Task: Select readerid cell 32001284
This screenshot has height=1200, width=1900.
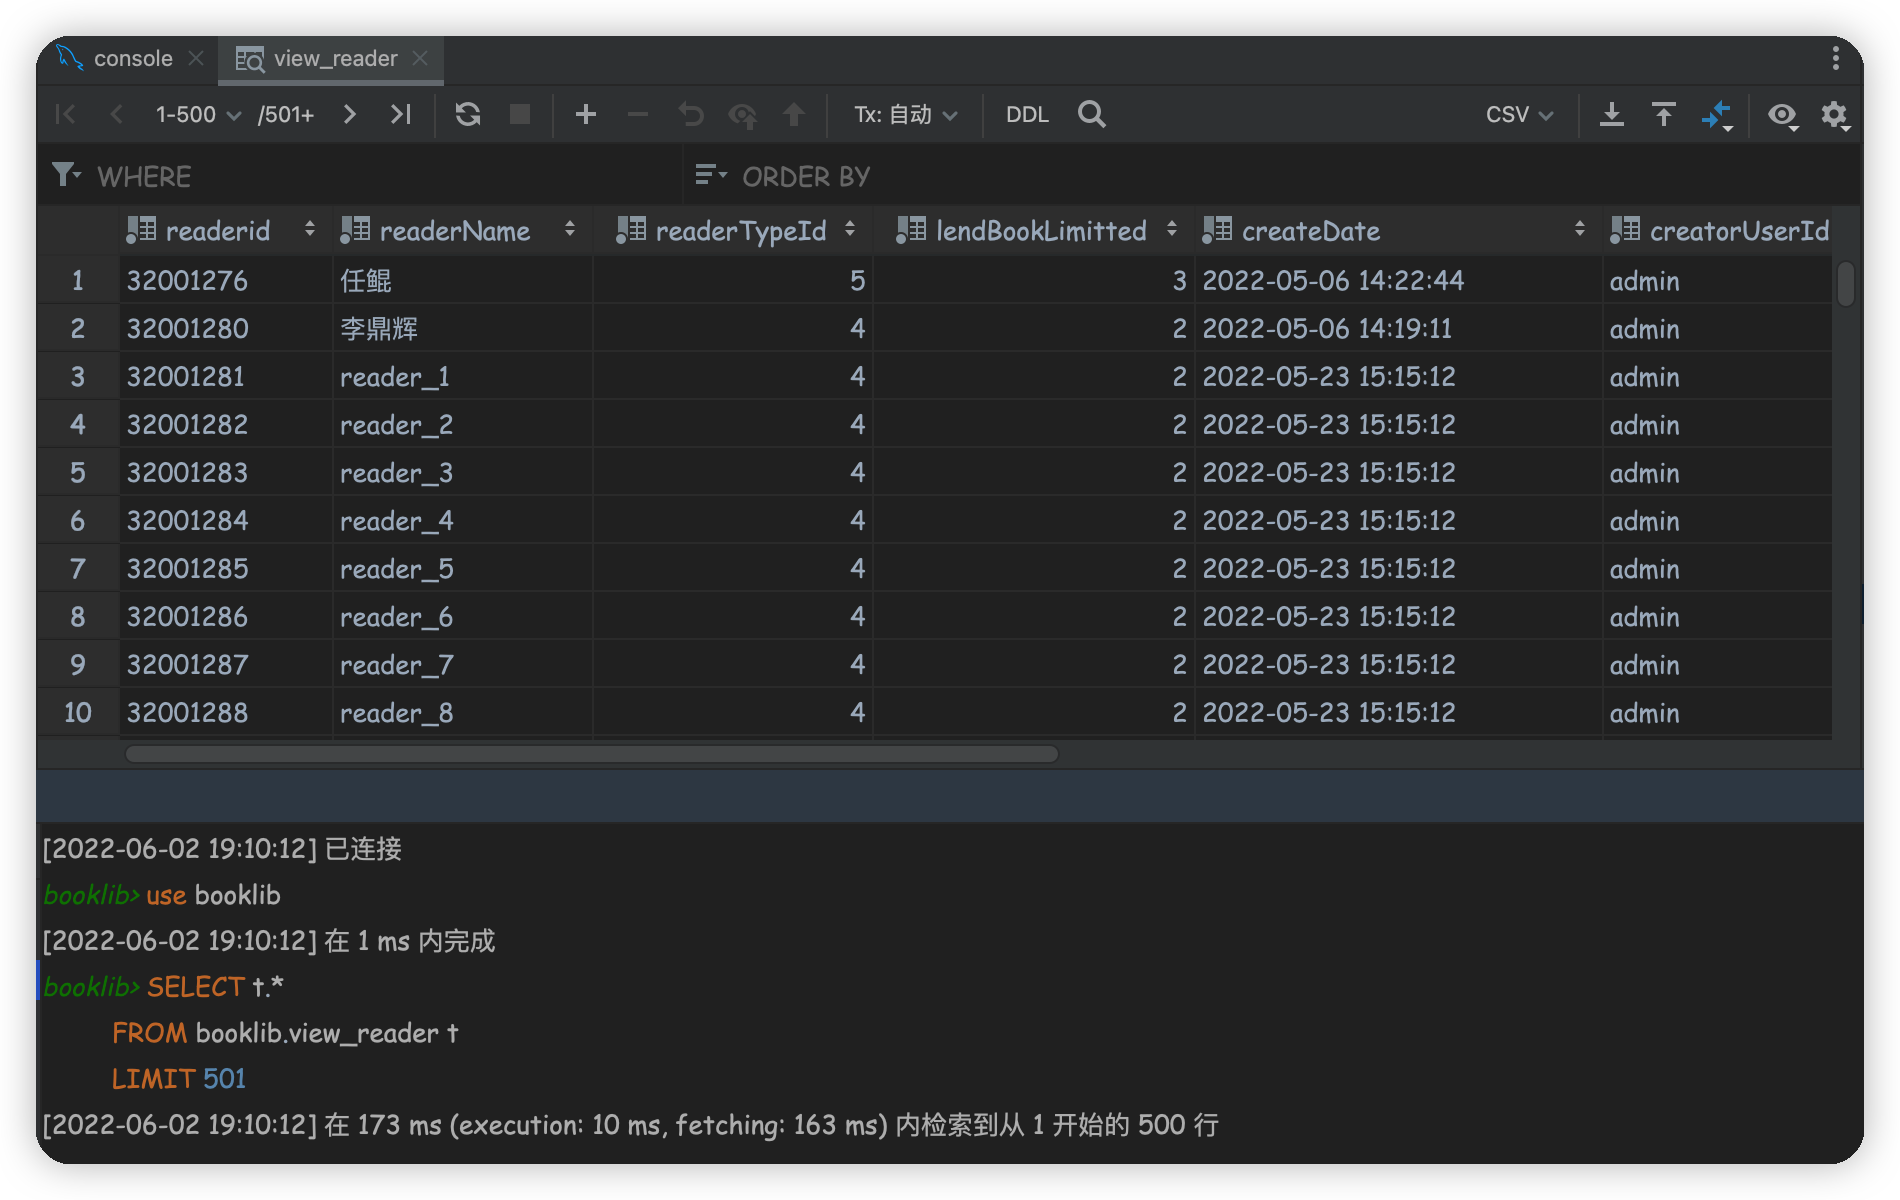Action: 226,521
